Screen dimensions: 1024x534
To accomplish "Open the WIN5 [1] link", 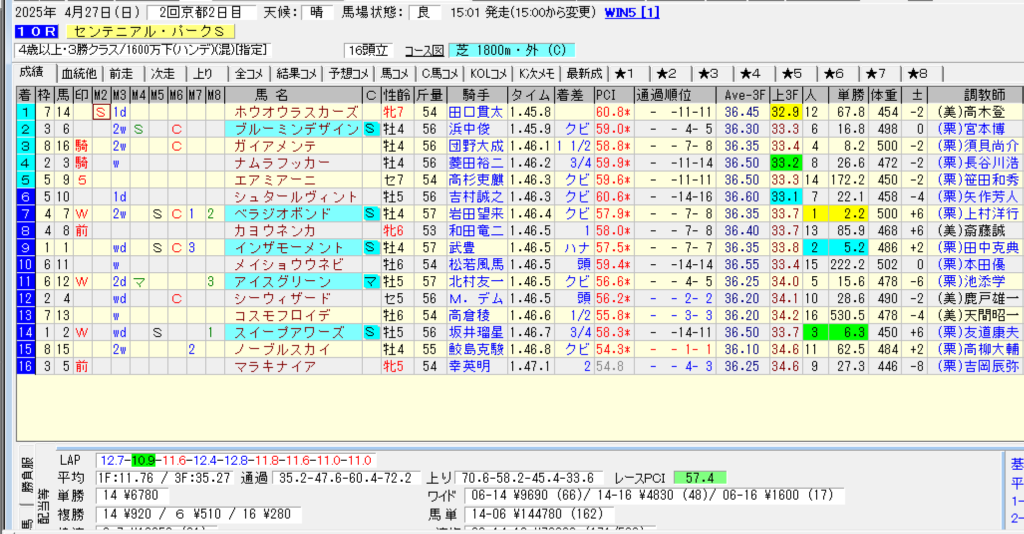I will click(632, 13).
